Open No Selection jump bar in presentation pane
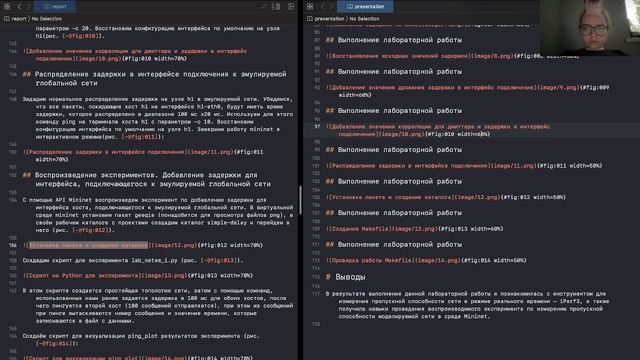This screenshot has height=360, width=640. click(364, 19)
